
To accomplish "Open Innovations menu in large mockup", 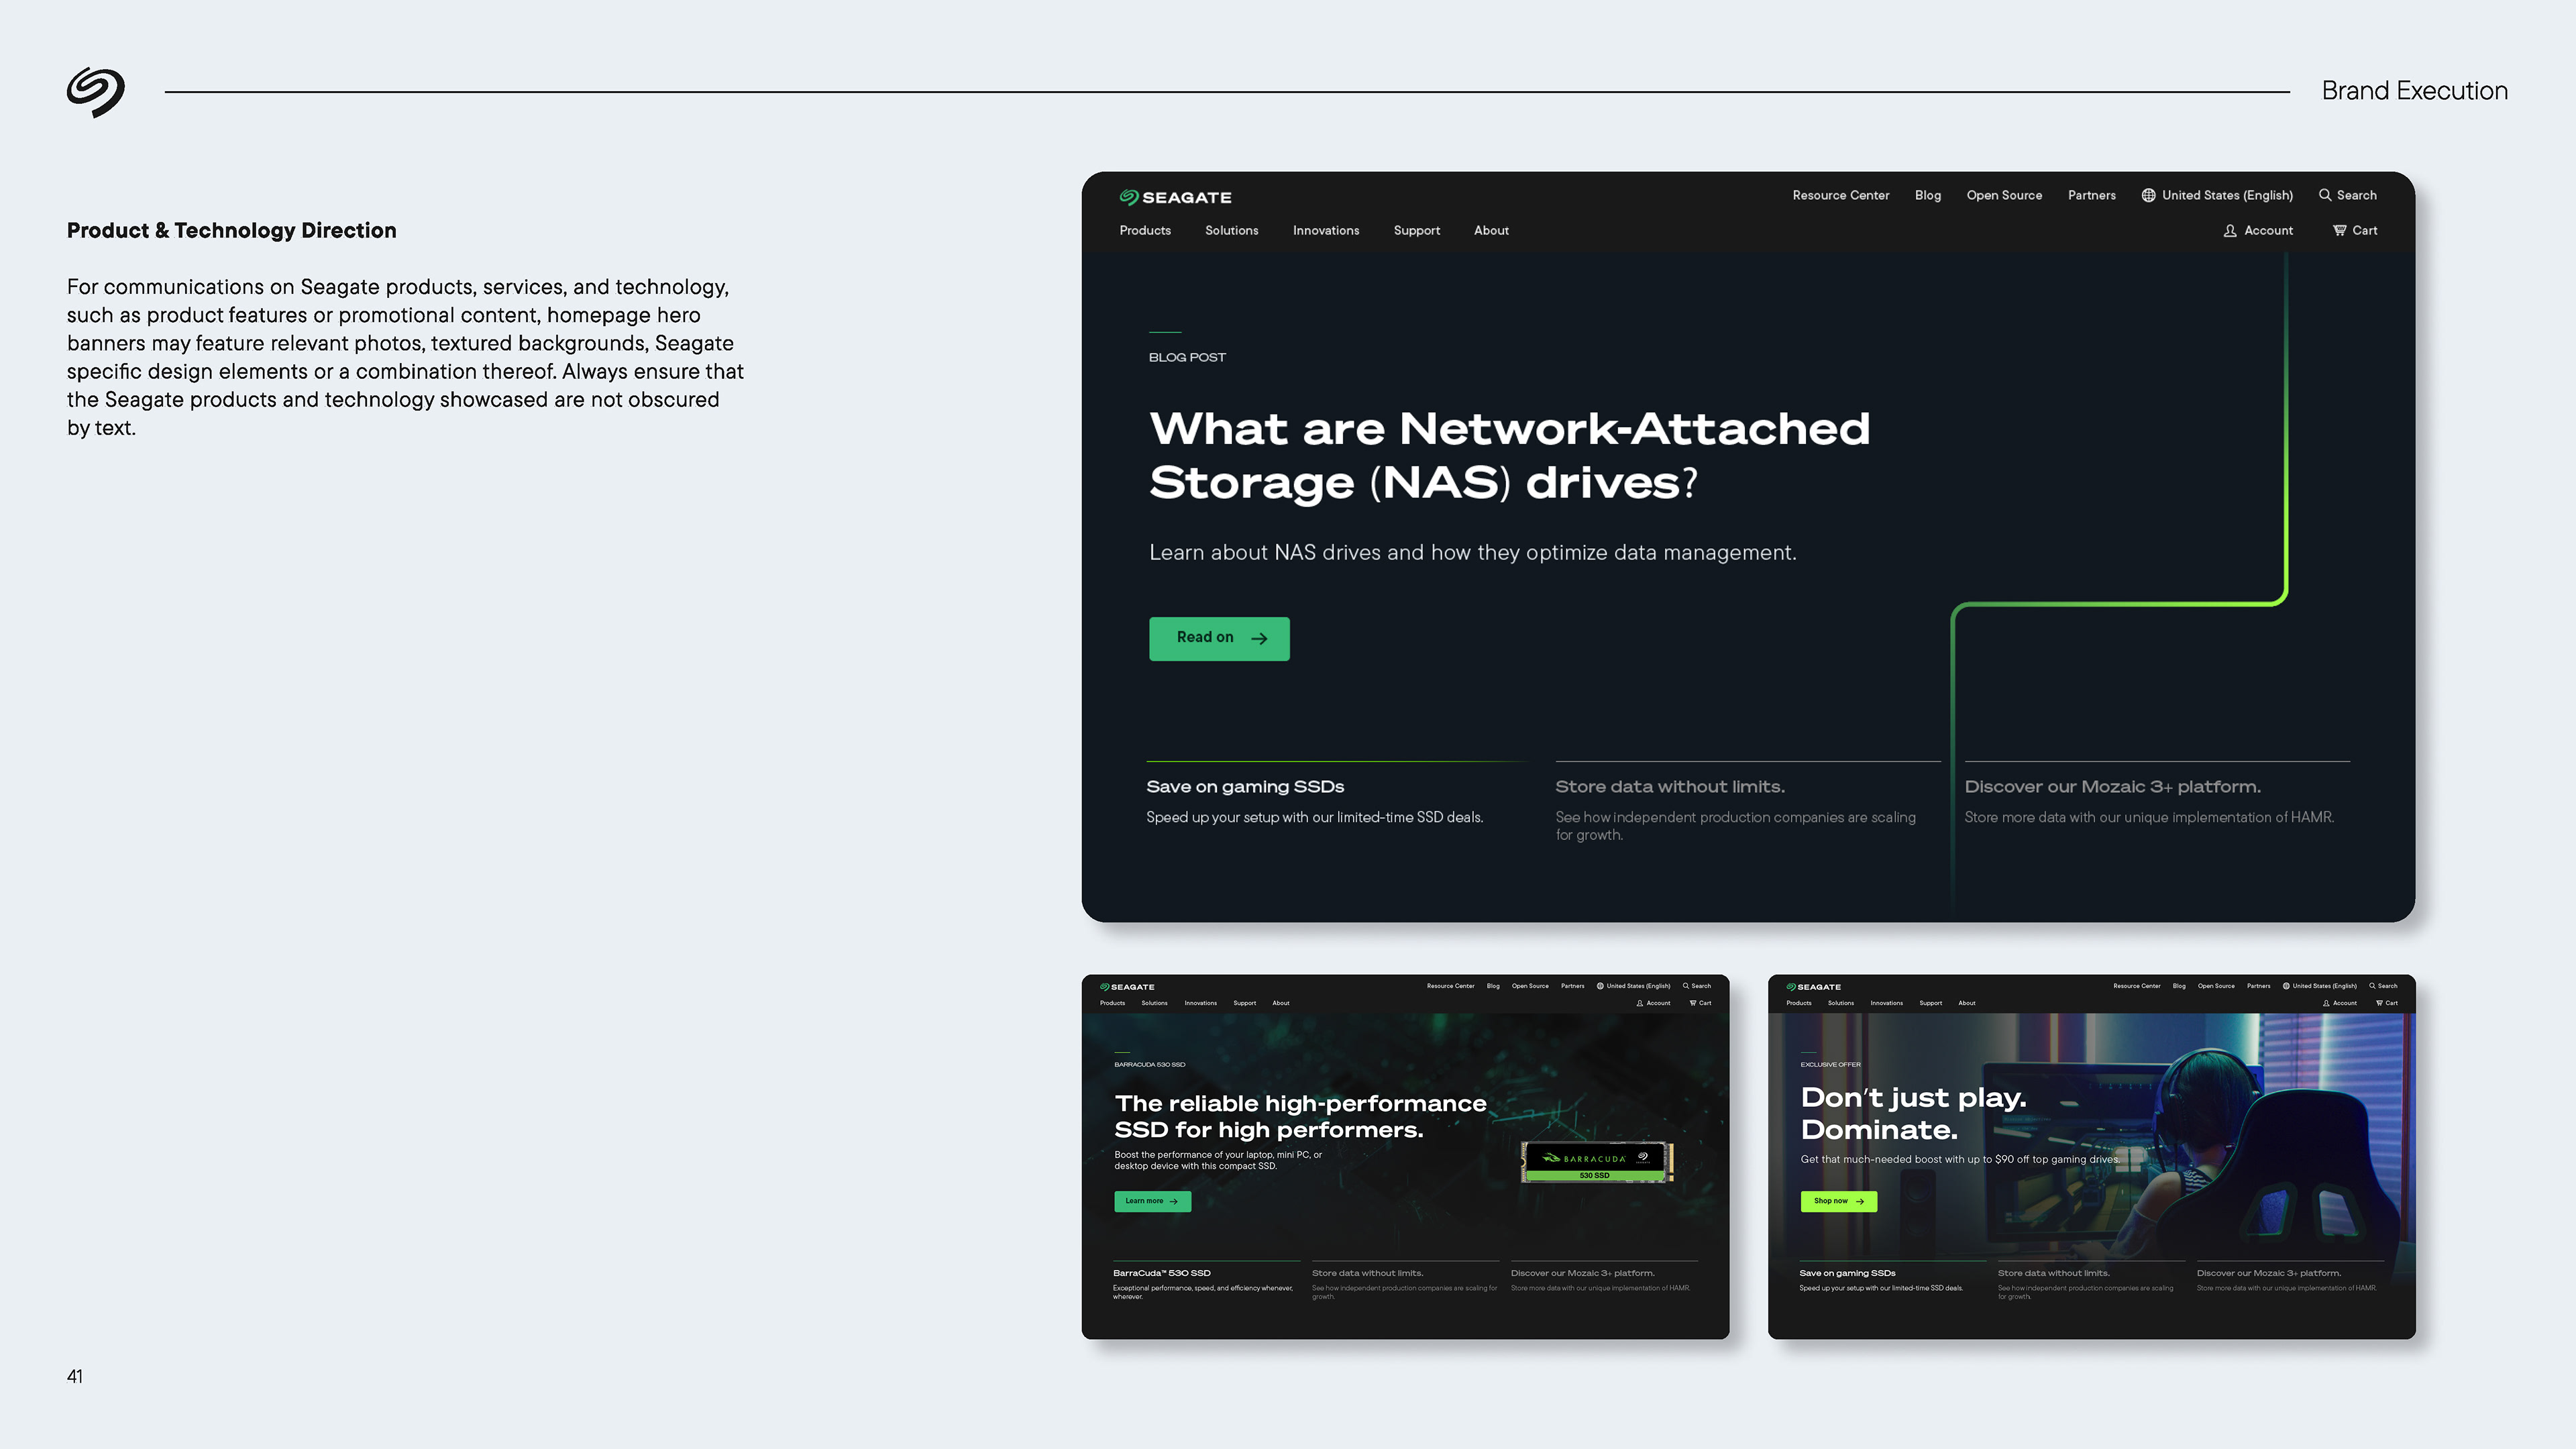I will click(1326, 231).
